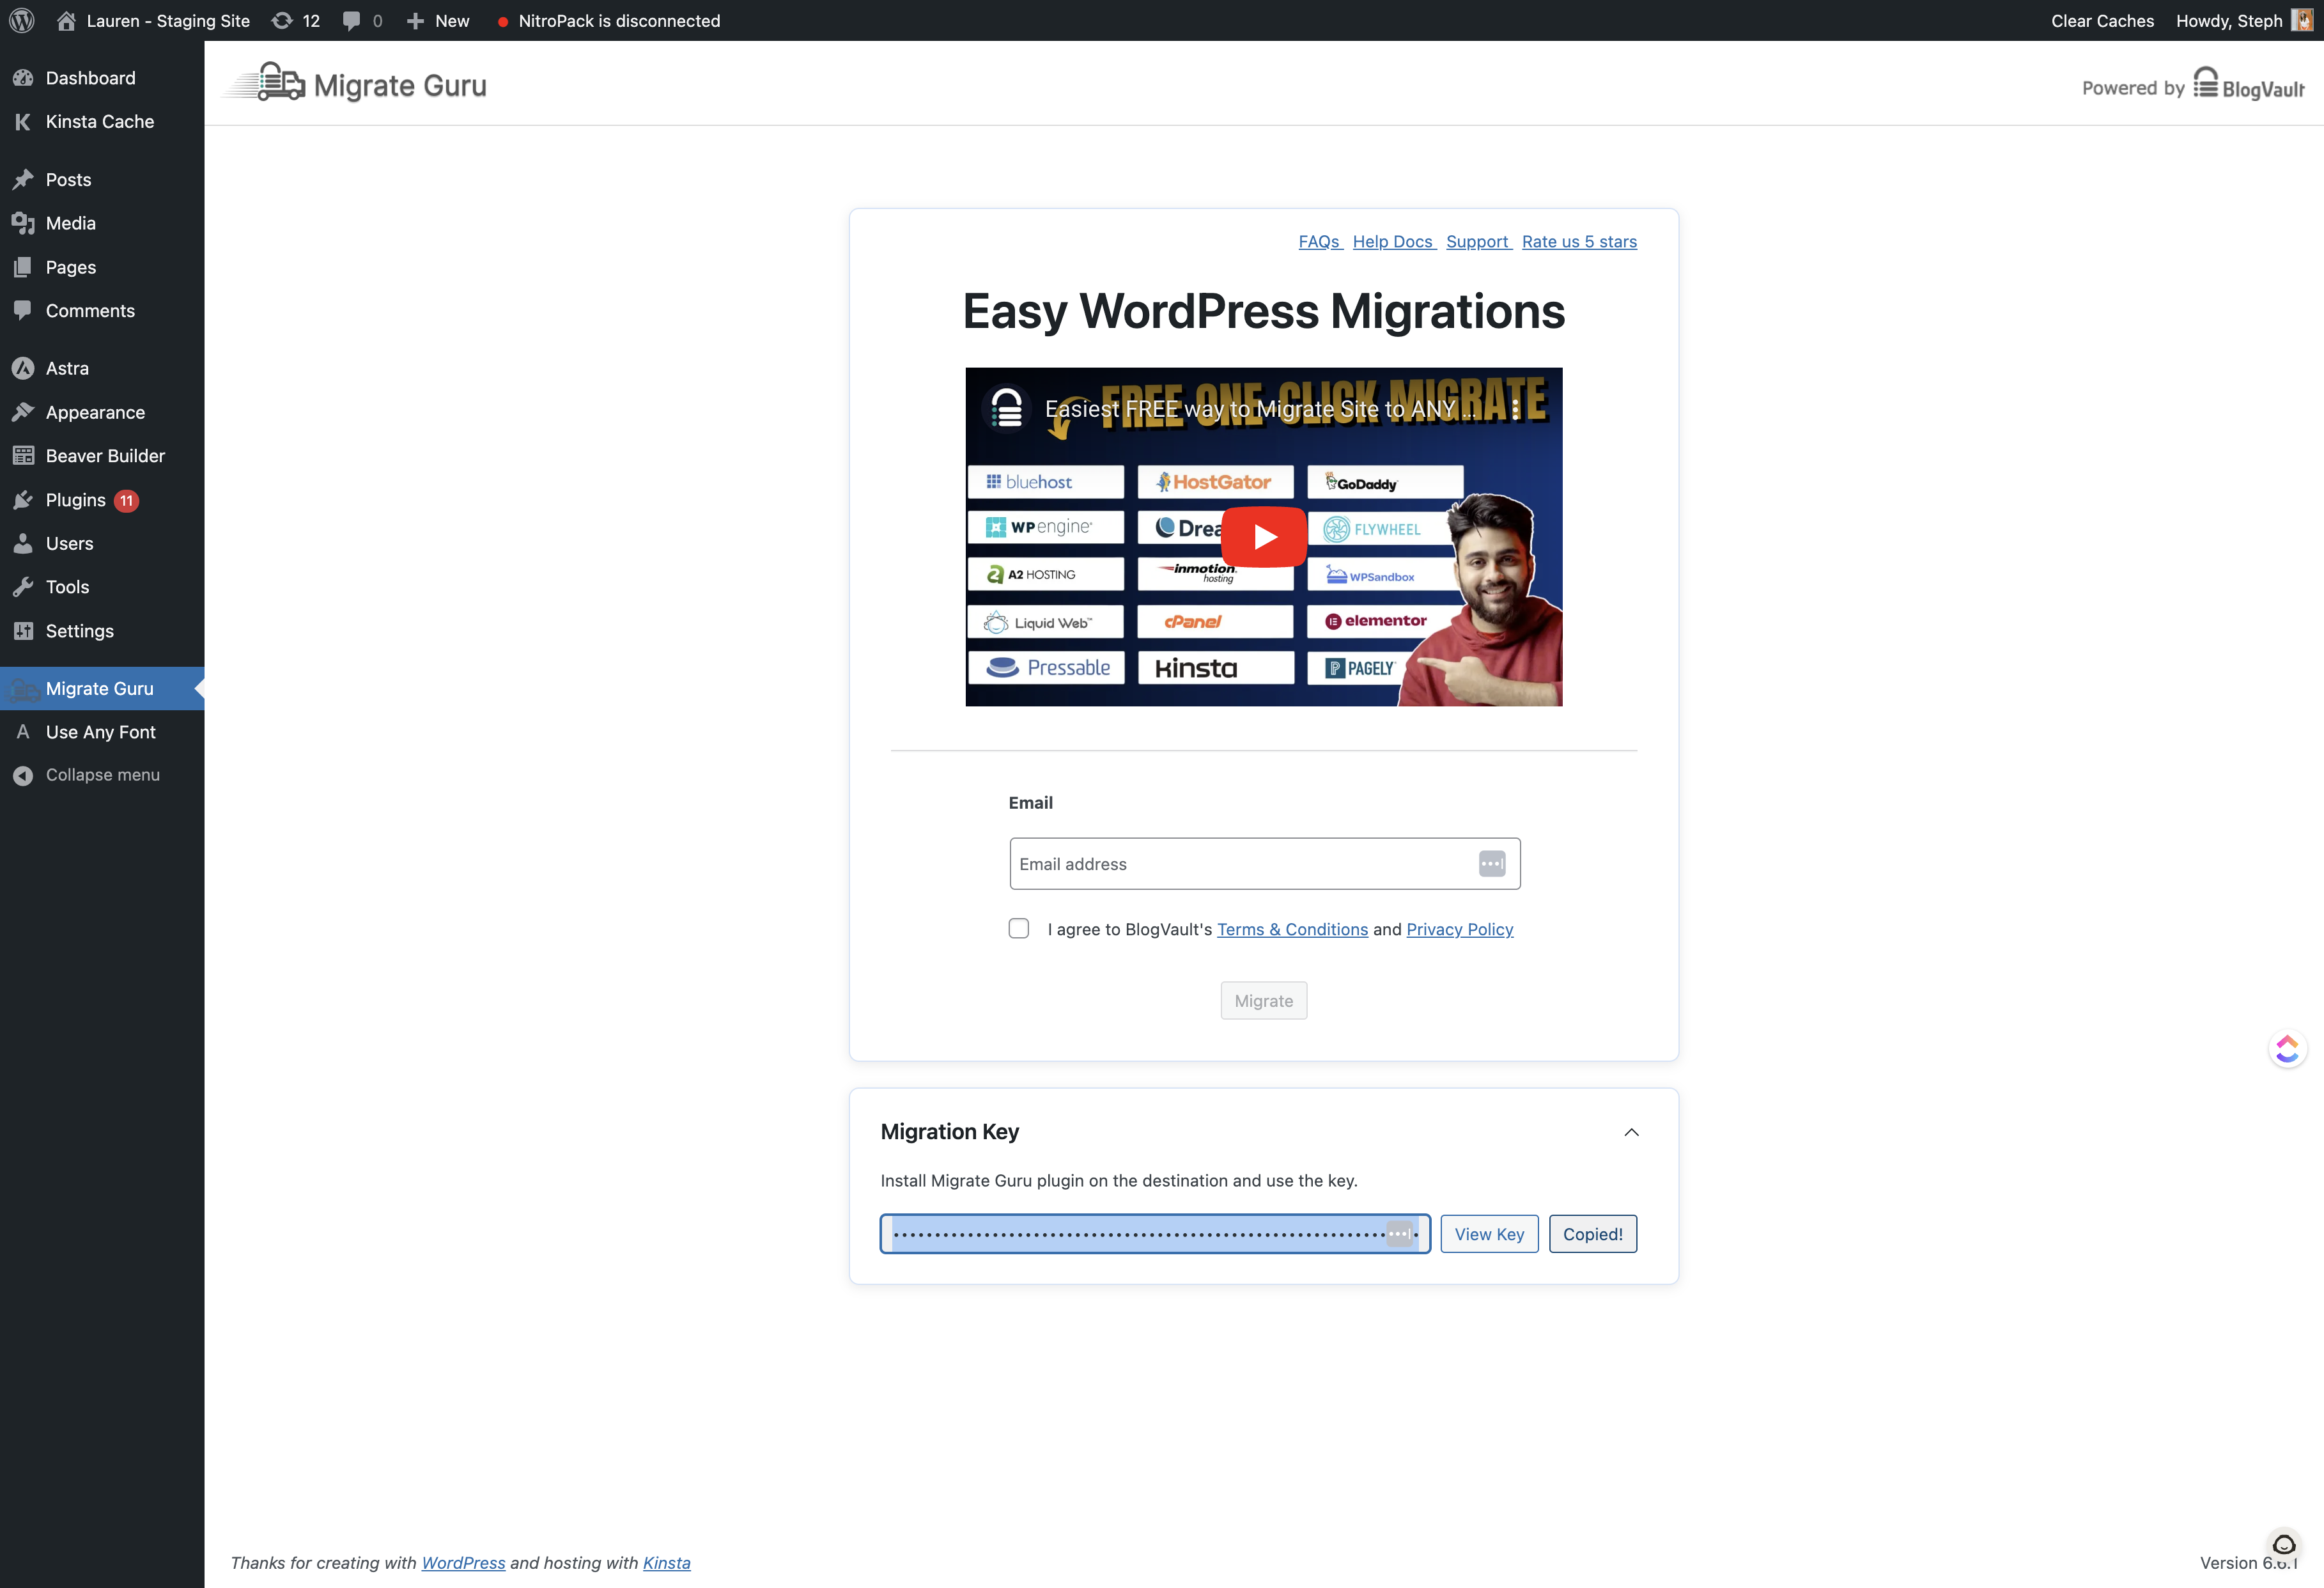Click Clear Caches in admin bar

tap(2102, 20)
